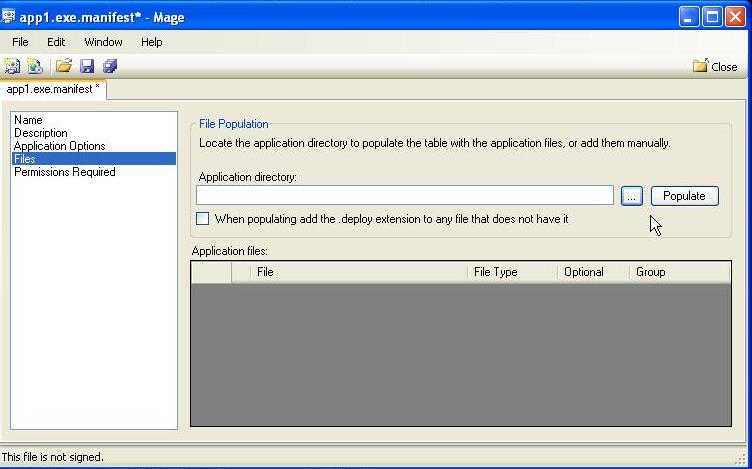The height and width of the screenshot is (469, 752).
Task: Click the Close button in the toolbar
Action: pyautogui.click(x=715, y=66)
